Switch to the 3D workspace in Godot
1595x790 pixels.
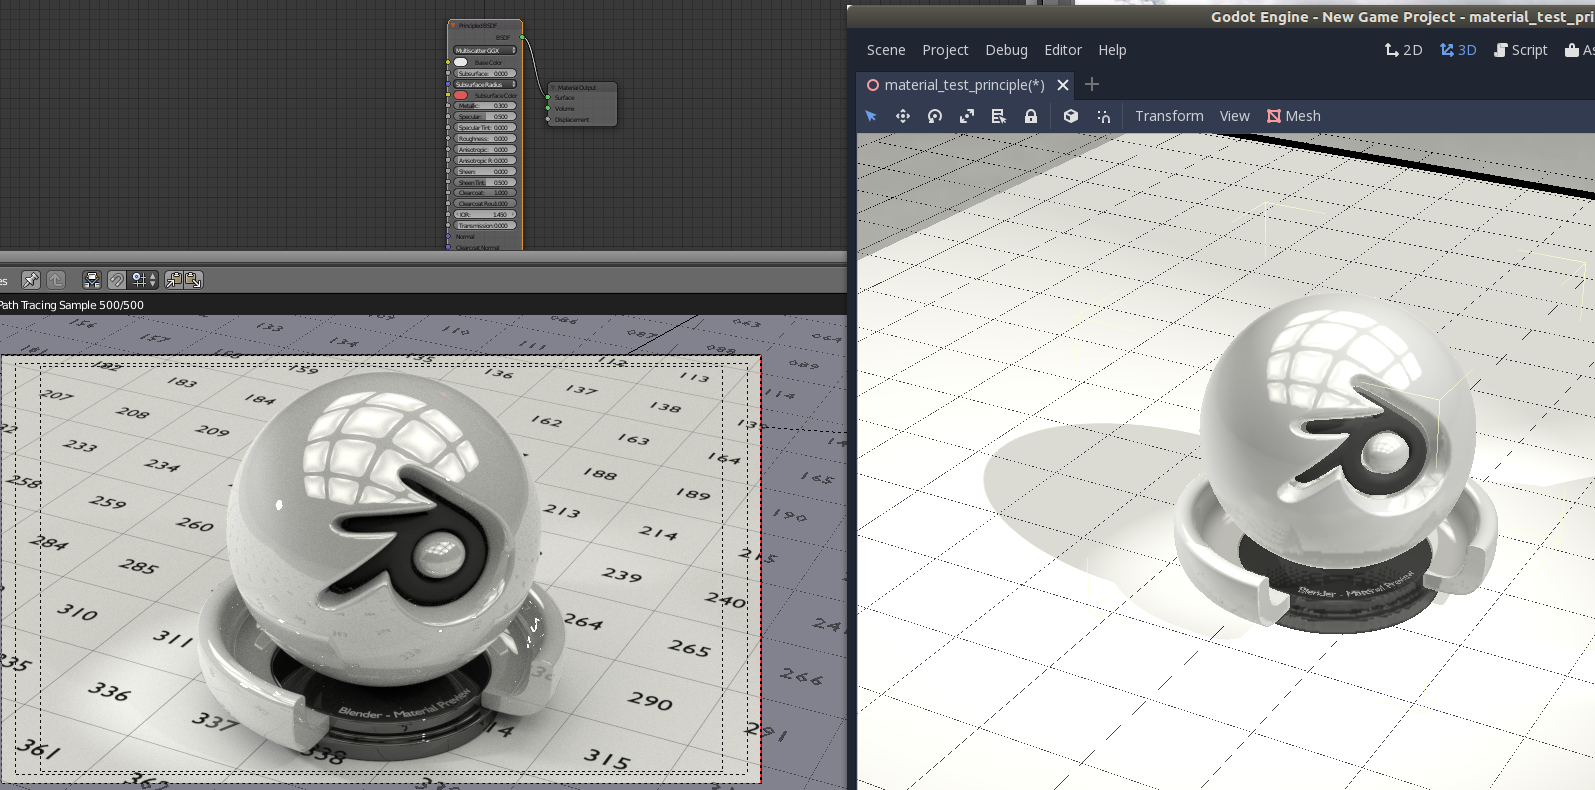tap(1458, 50)
